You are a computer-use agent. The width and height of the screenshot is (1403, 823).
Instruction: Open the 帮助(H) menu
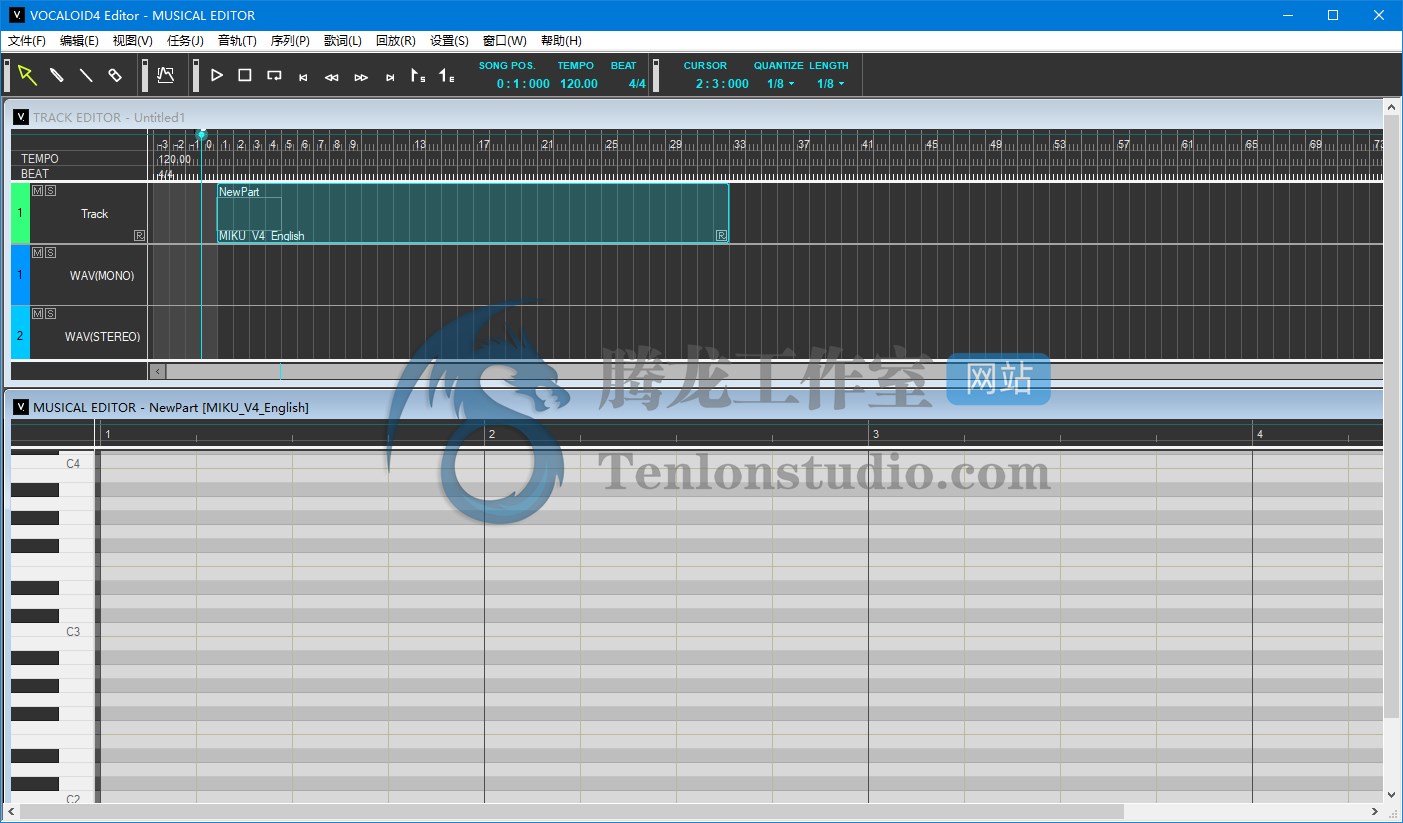[x=561, y=41]
